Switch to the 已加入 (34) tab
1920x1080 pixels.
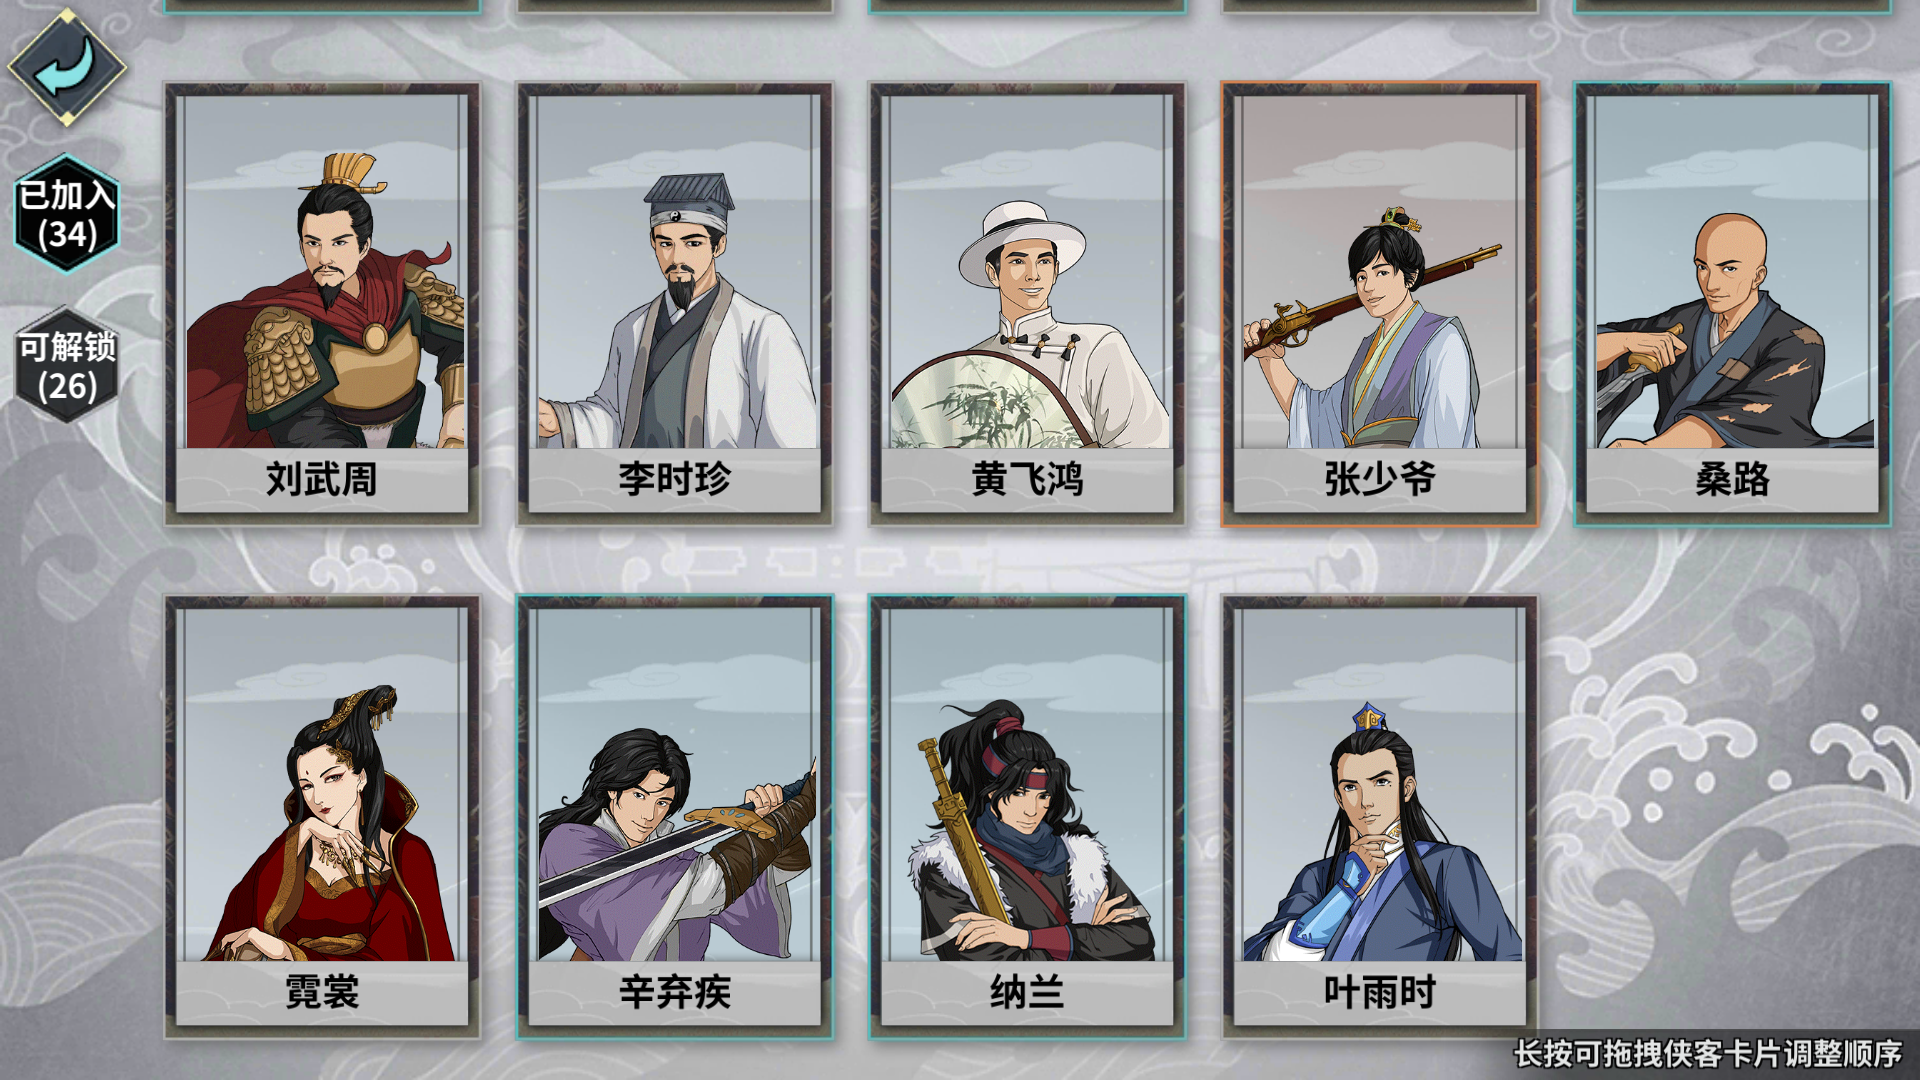(x=67, y=213)
